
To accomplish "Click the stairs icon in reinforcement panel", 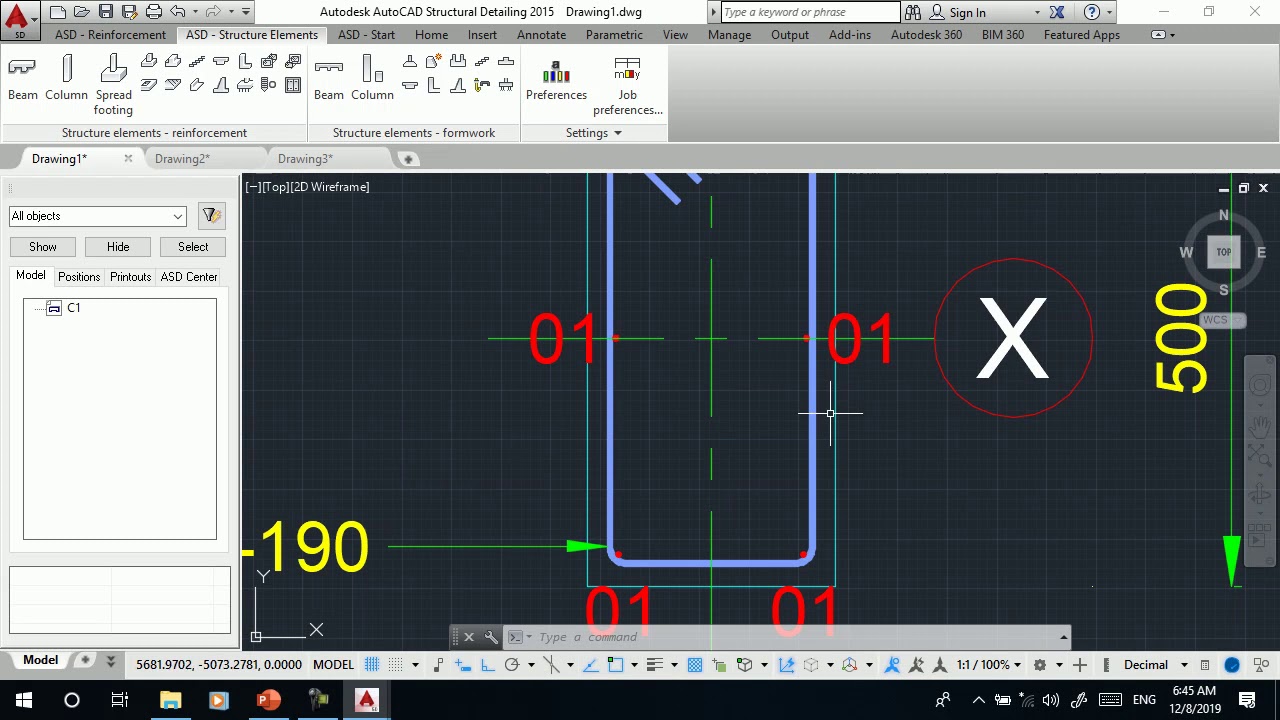I will (x=197, y=62).
